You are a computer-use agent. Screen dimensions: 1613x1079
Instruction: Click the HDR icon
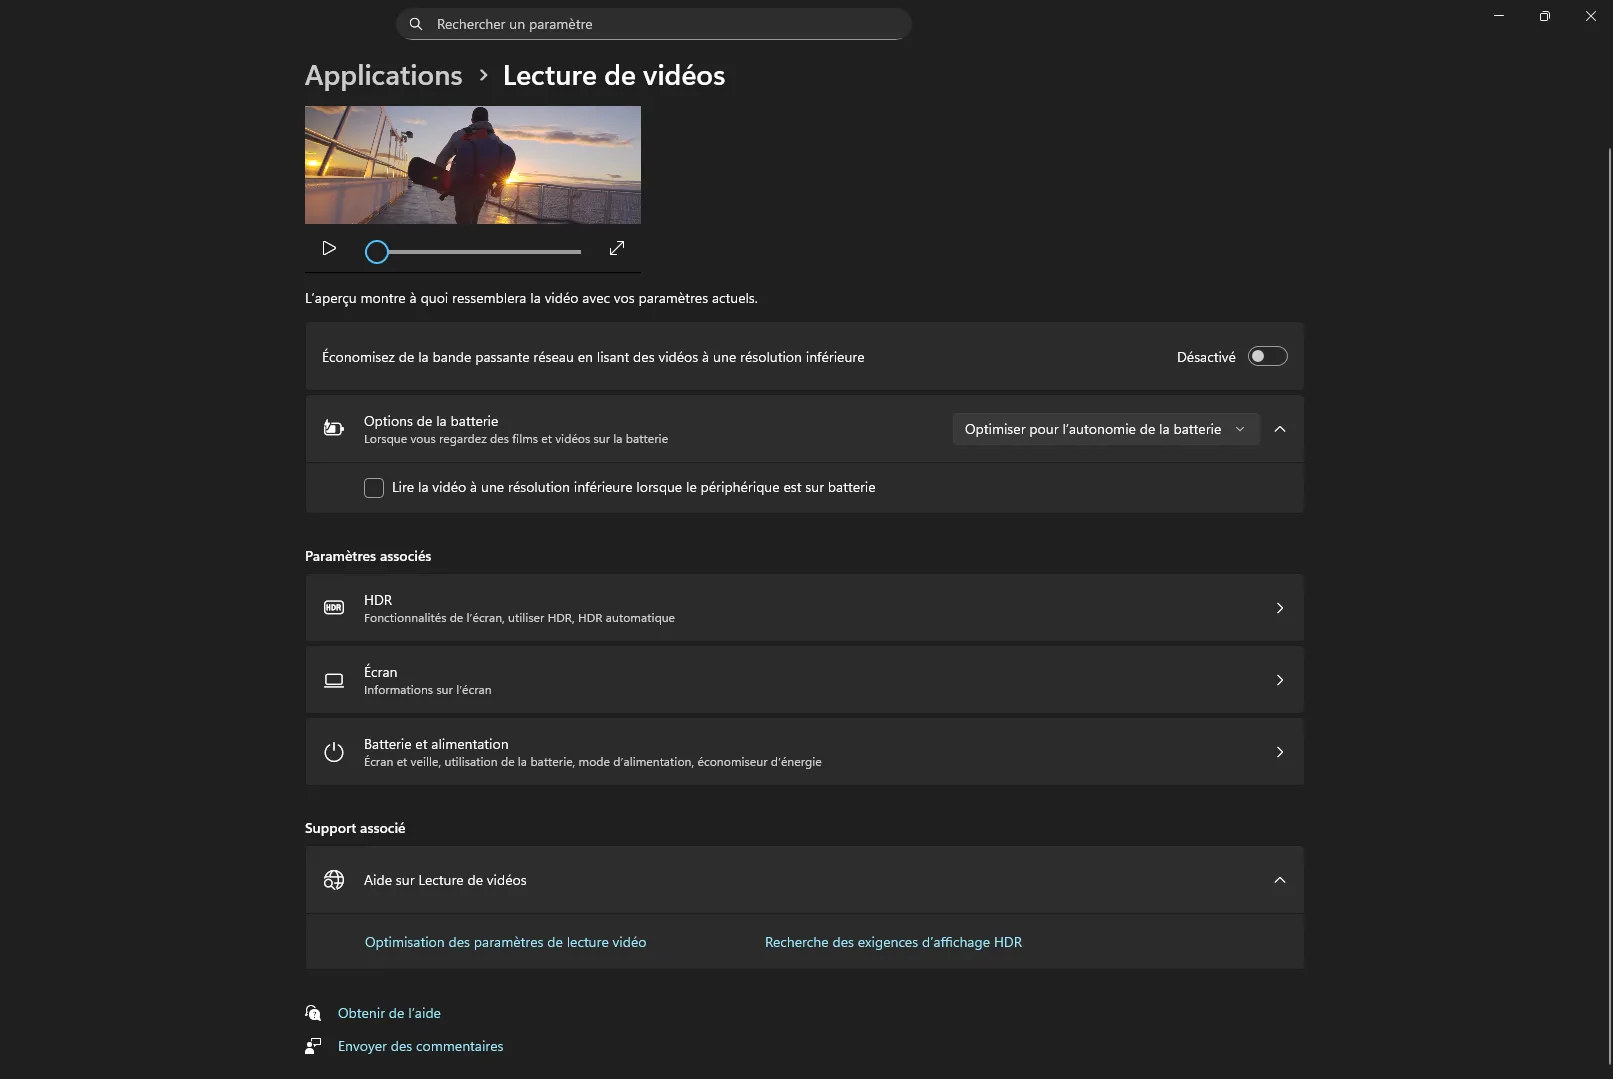tap(334, 608)
